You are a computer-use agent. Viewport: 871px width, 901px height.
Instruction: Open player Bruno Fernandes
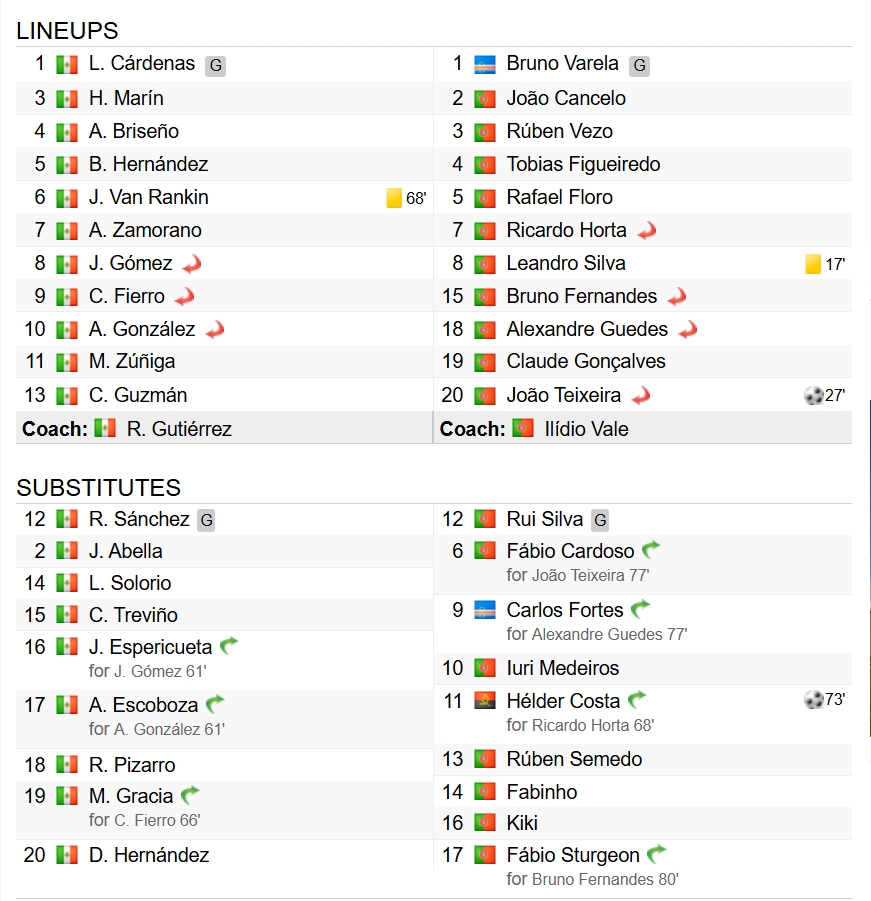[581, 296]
